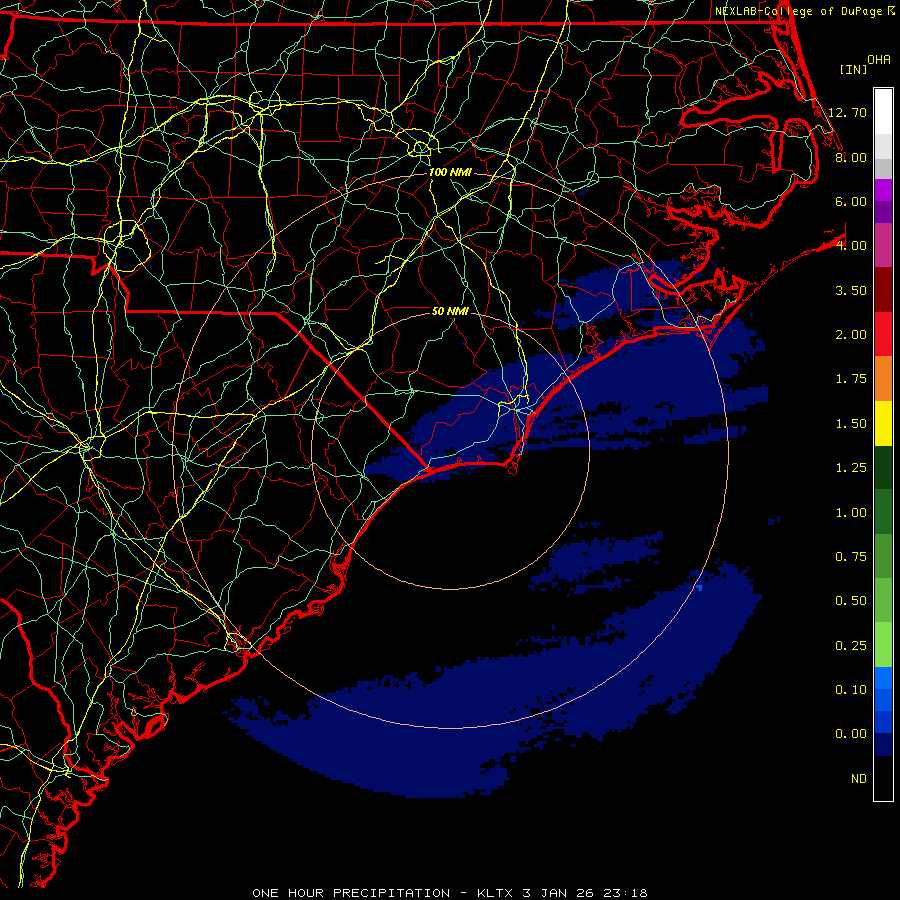The height and width of the screenshot is (900, 900).
Task: Click the "[IN]" units label
Action: [853, 69]
